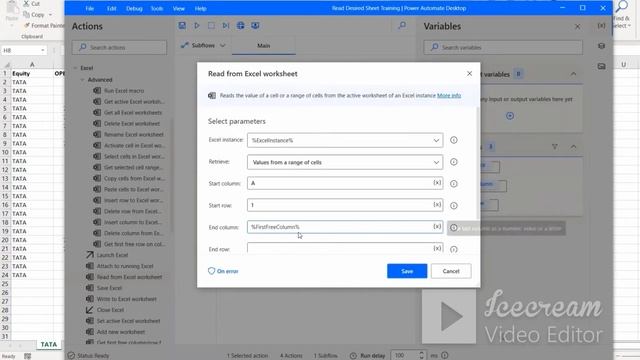640x360 pixels.
Task: Save the flow with the toolbar save icon
Action: (182, 26)
